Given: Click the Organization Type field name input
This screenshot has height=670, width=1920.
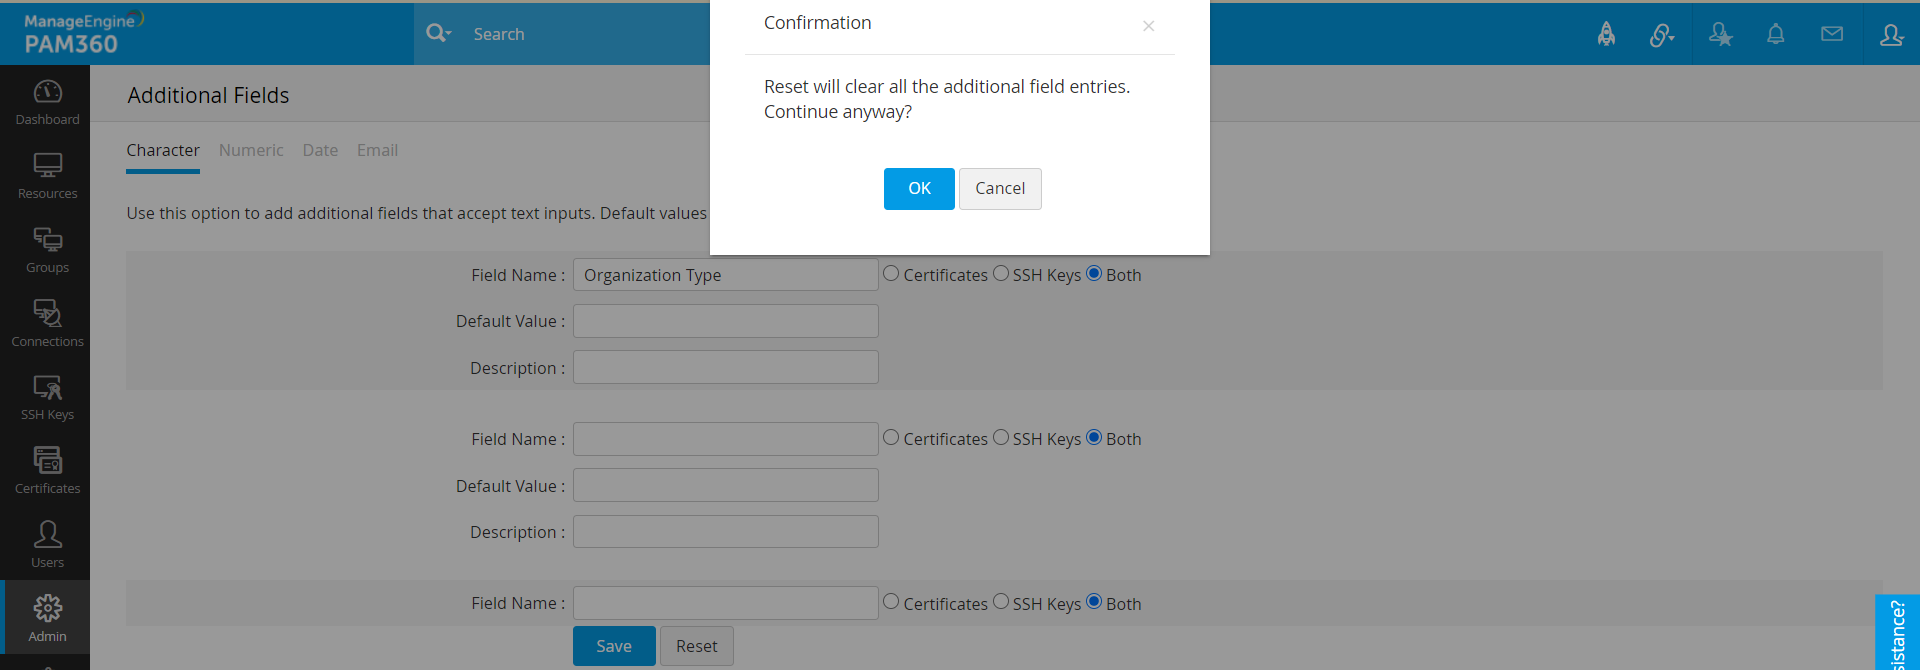Looking at the screenshot, I should 725,275.
